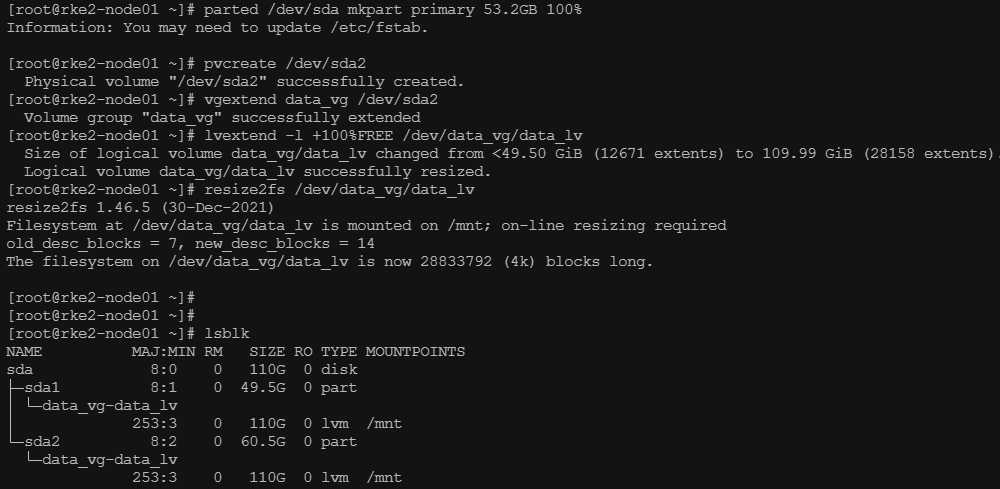Select the sda1 partition entry
1000x489 pixels.
click(x=42, y=387)
